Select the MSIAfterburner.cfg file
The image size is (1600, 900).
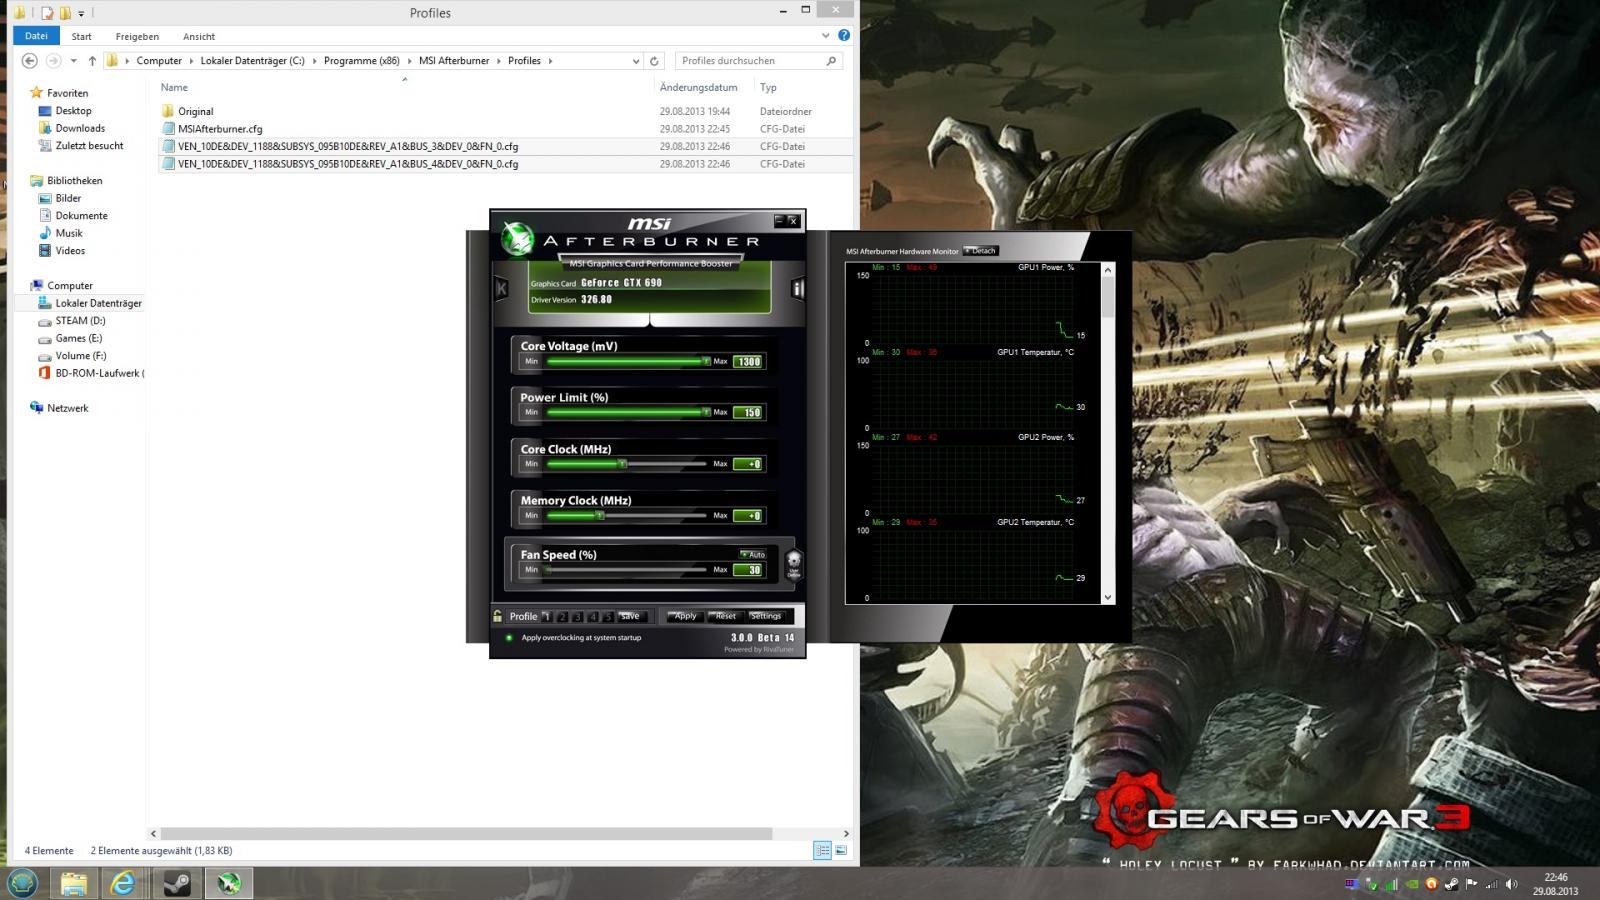coord(220,129)
